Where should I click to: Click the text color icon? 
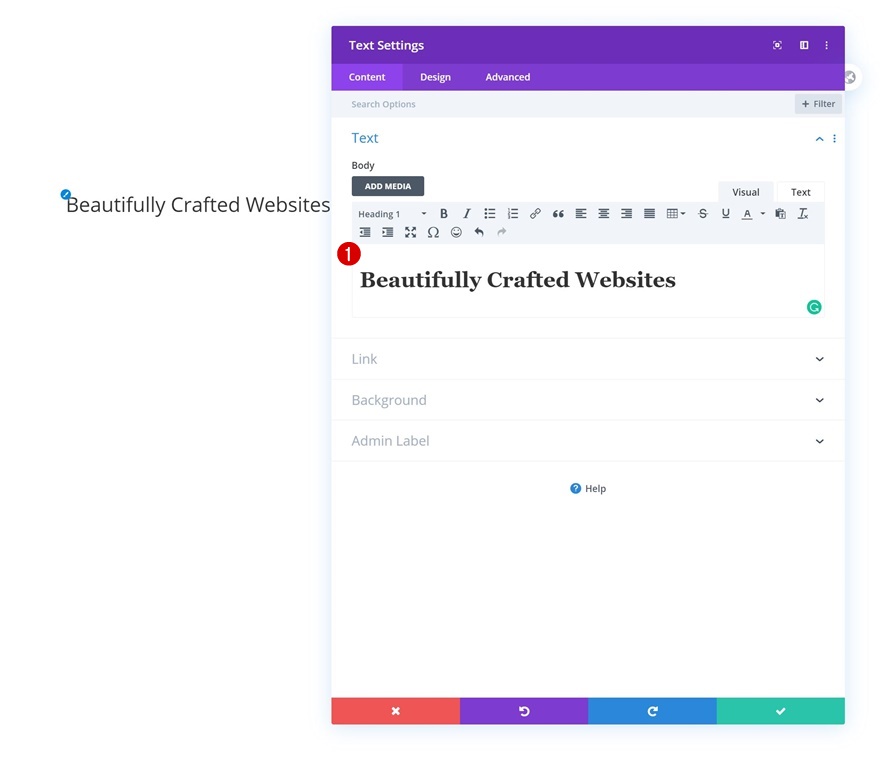coord(747,214)
